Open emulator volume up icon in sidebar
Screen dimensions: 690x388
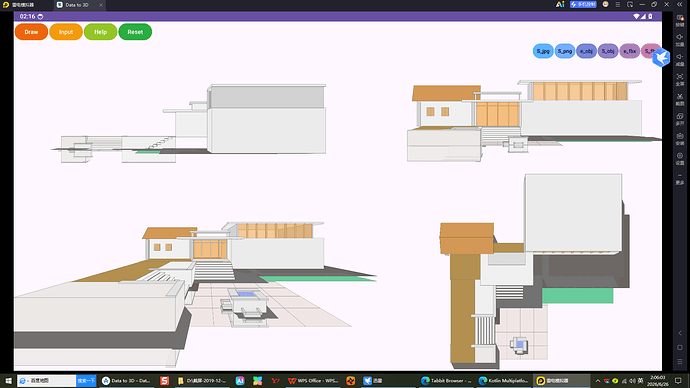click(x=680, y=40)
